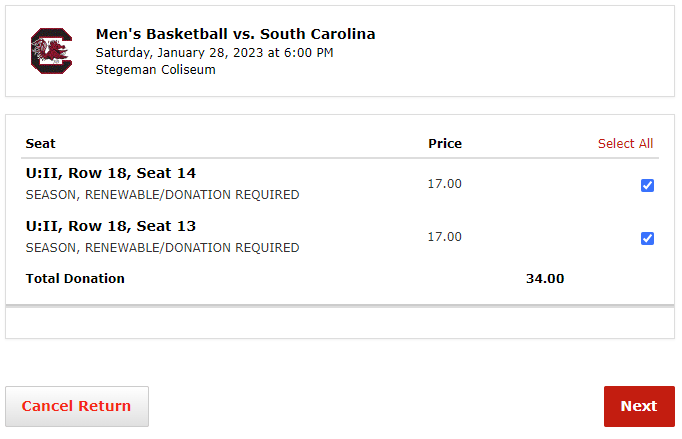Click the 17.00 price for Seat 13

tap(444, 237)
